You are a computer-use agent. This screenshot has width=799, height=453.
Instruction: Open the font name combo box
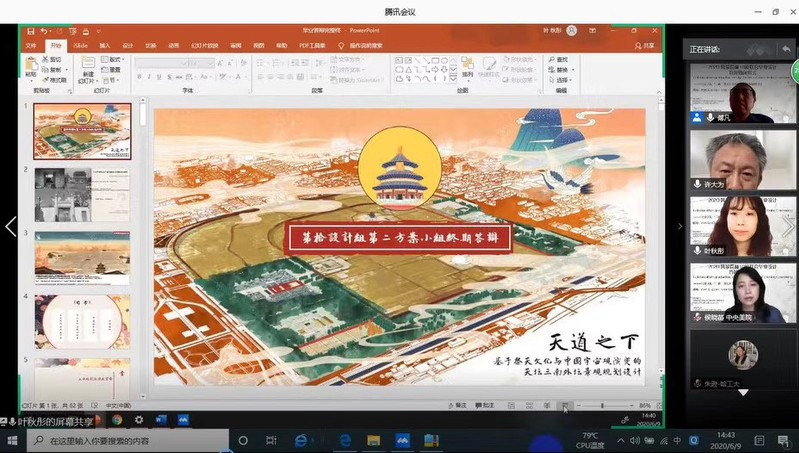coord(161,63)
